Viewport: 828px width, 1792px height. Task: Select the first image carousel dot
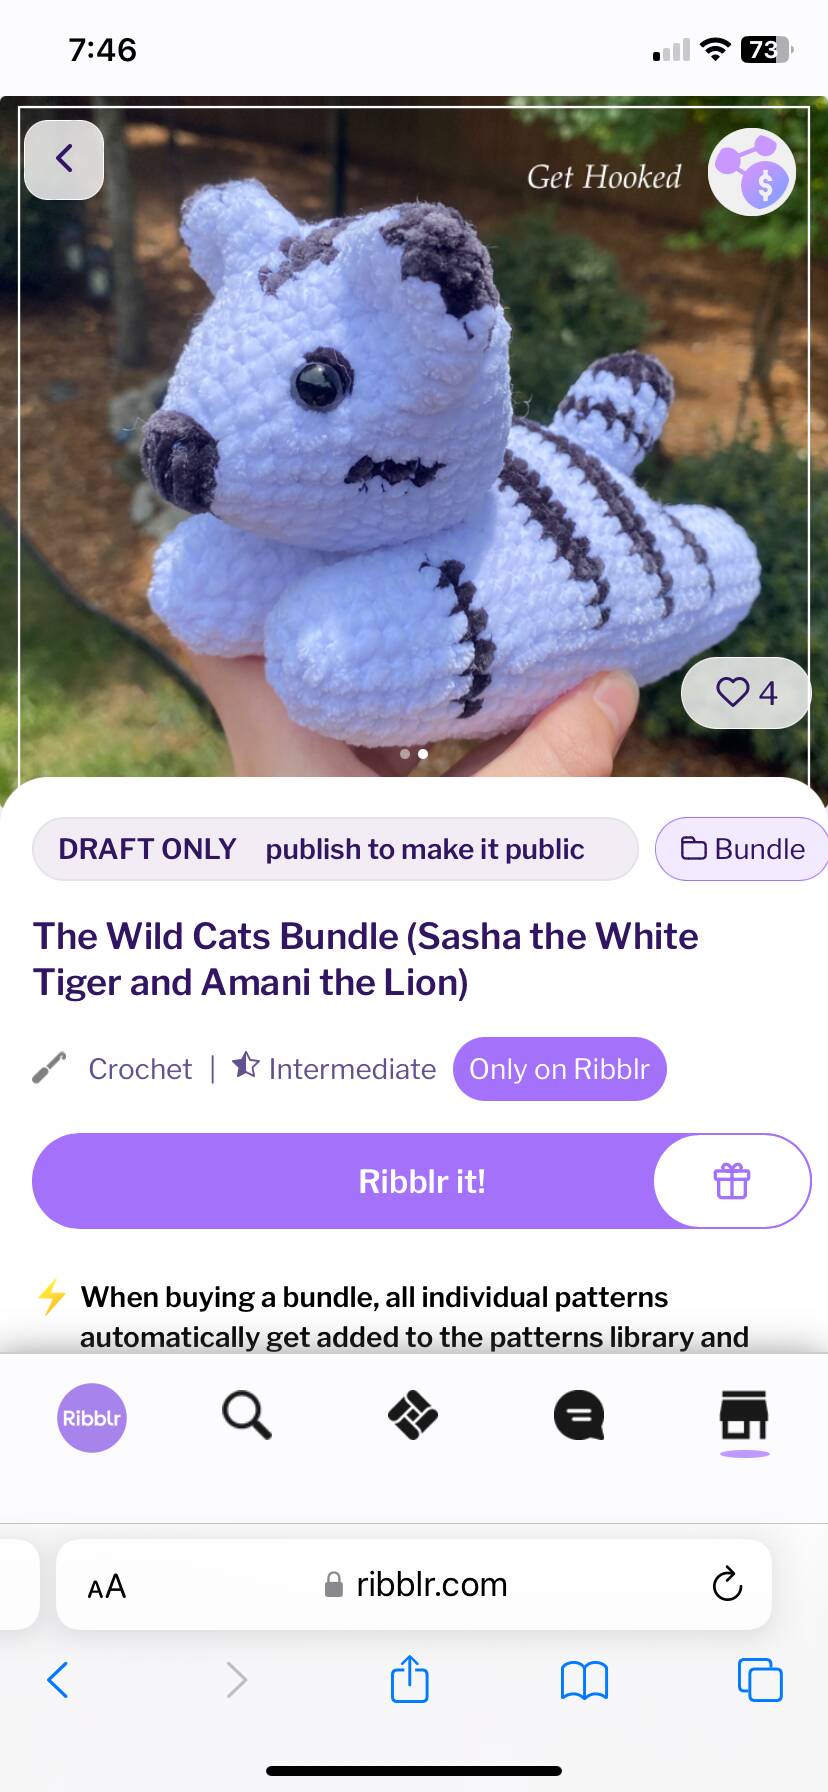[x=405, y=754]
